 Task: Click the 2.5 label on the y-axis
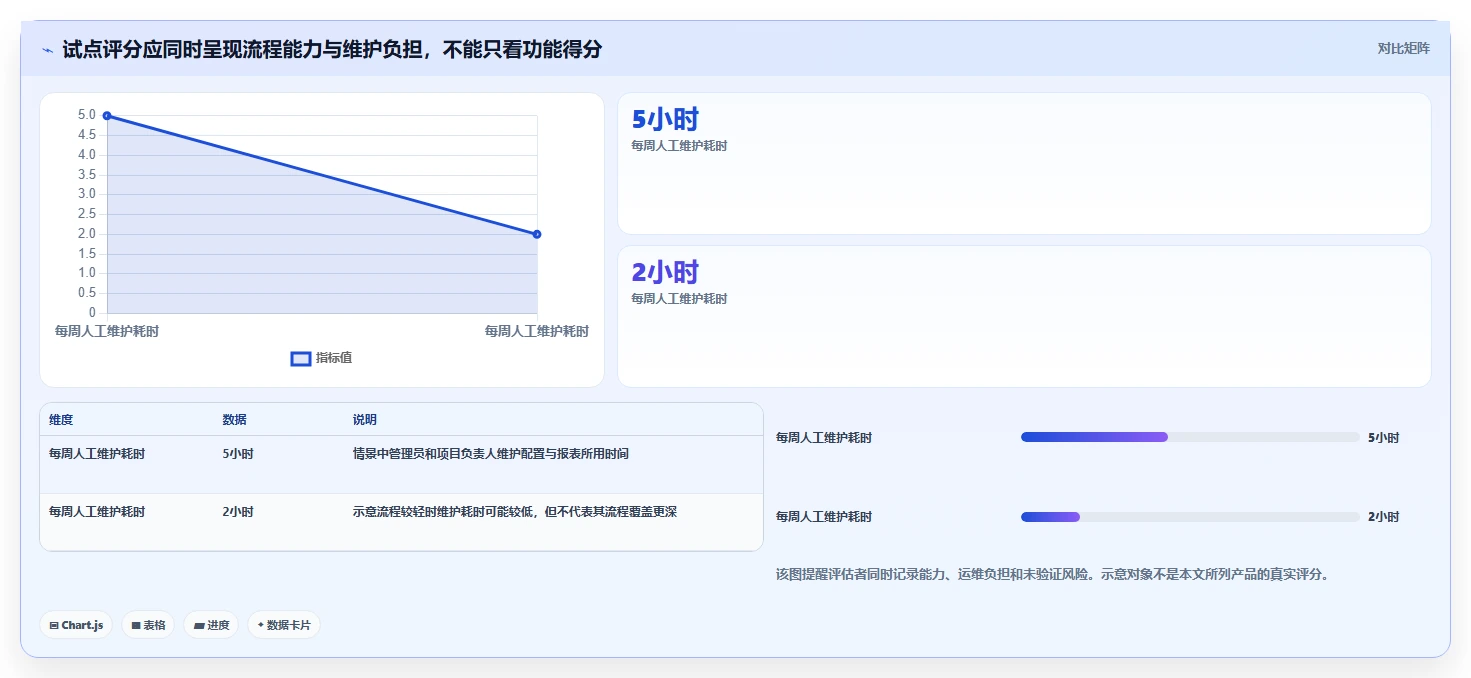point(87,214)
